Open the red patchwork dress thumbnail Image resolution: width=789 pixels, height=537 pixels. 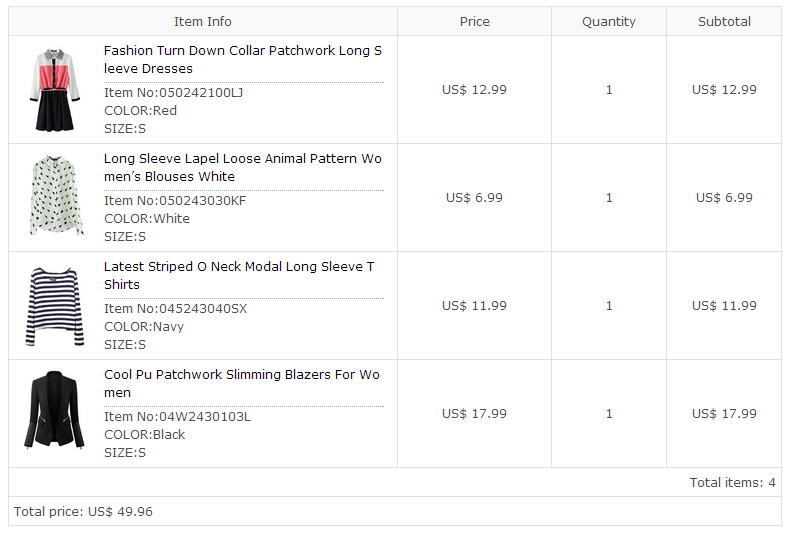click(54, 90)
